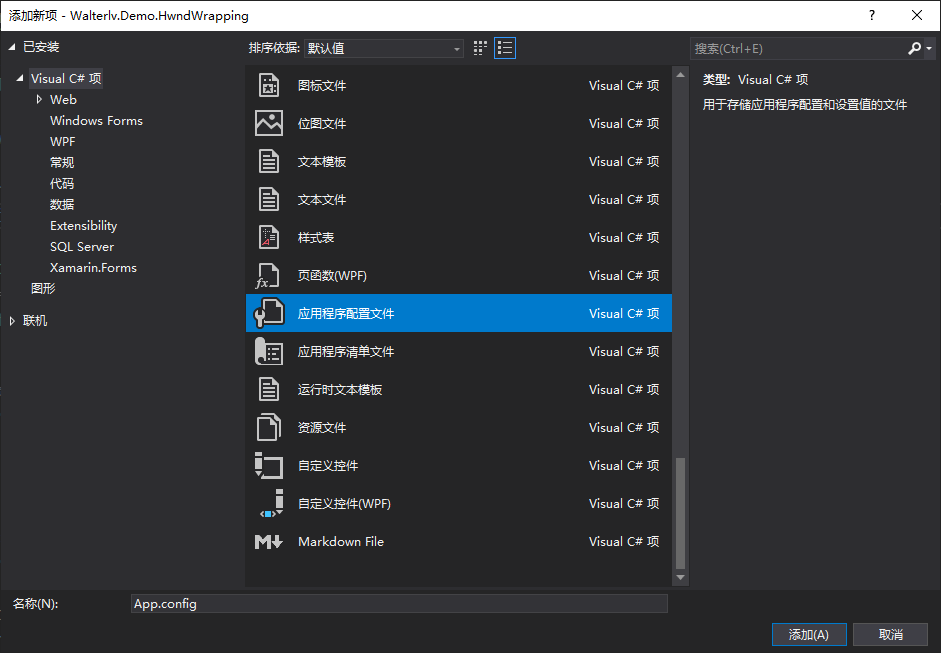Select the 文本文件 template name

(x=322, y=199)
